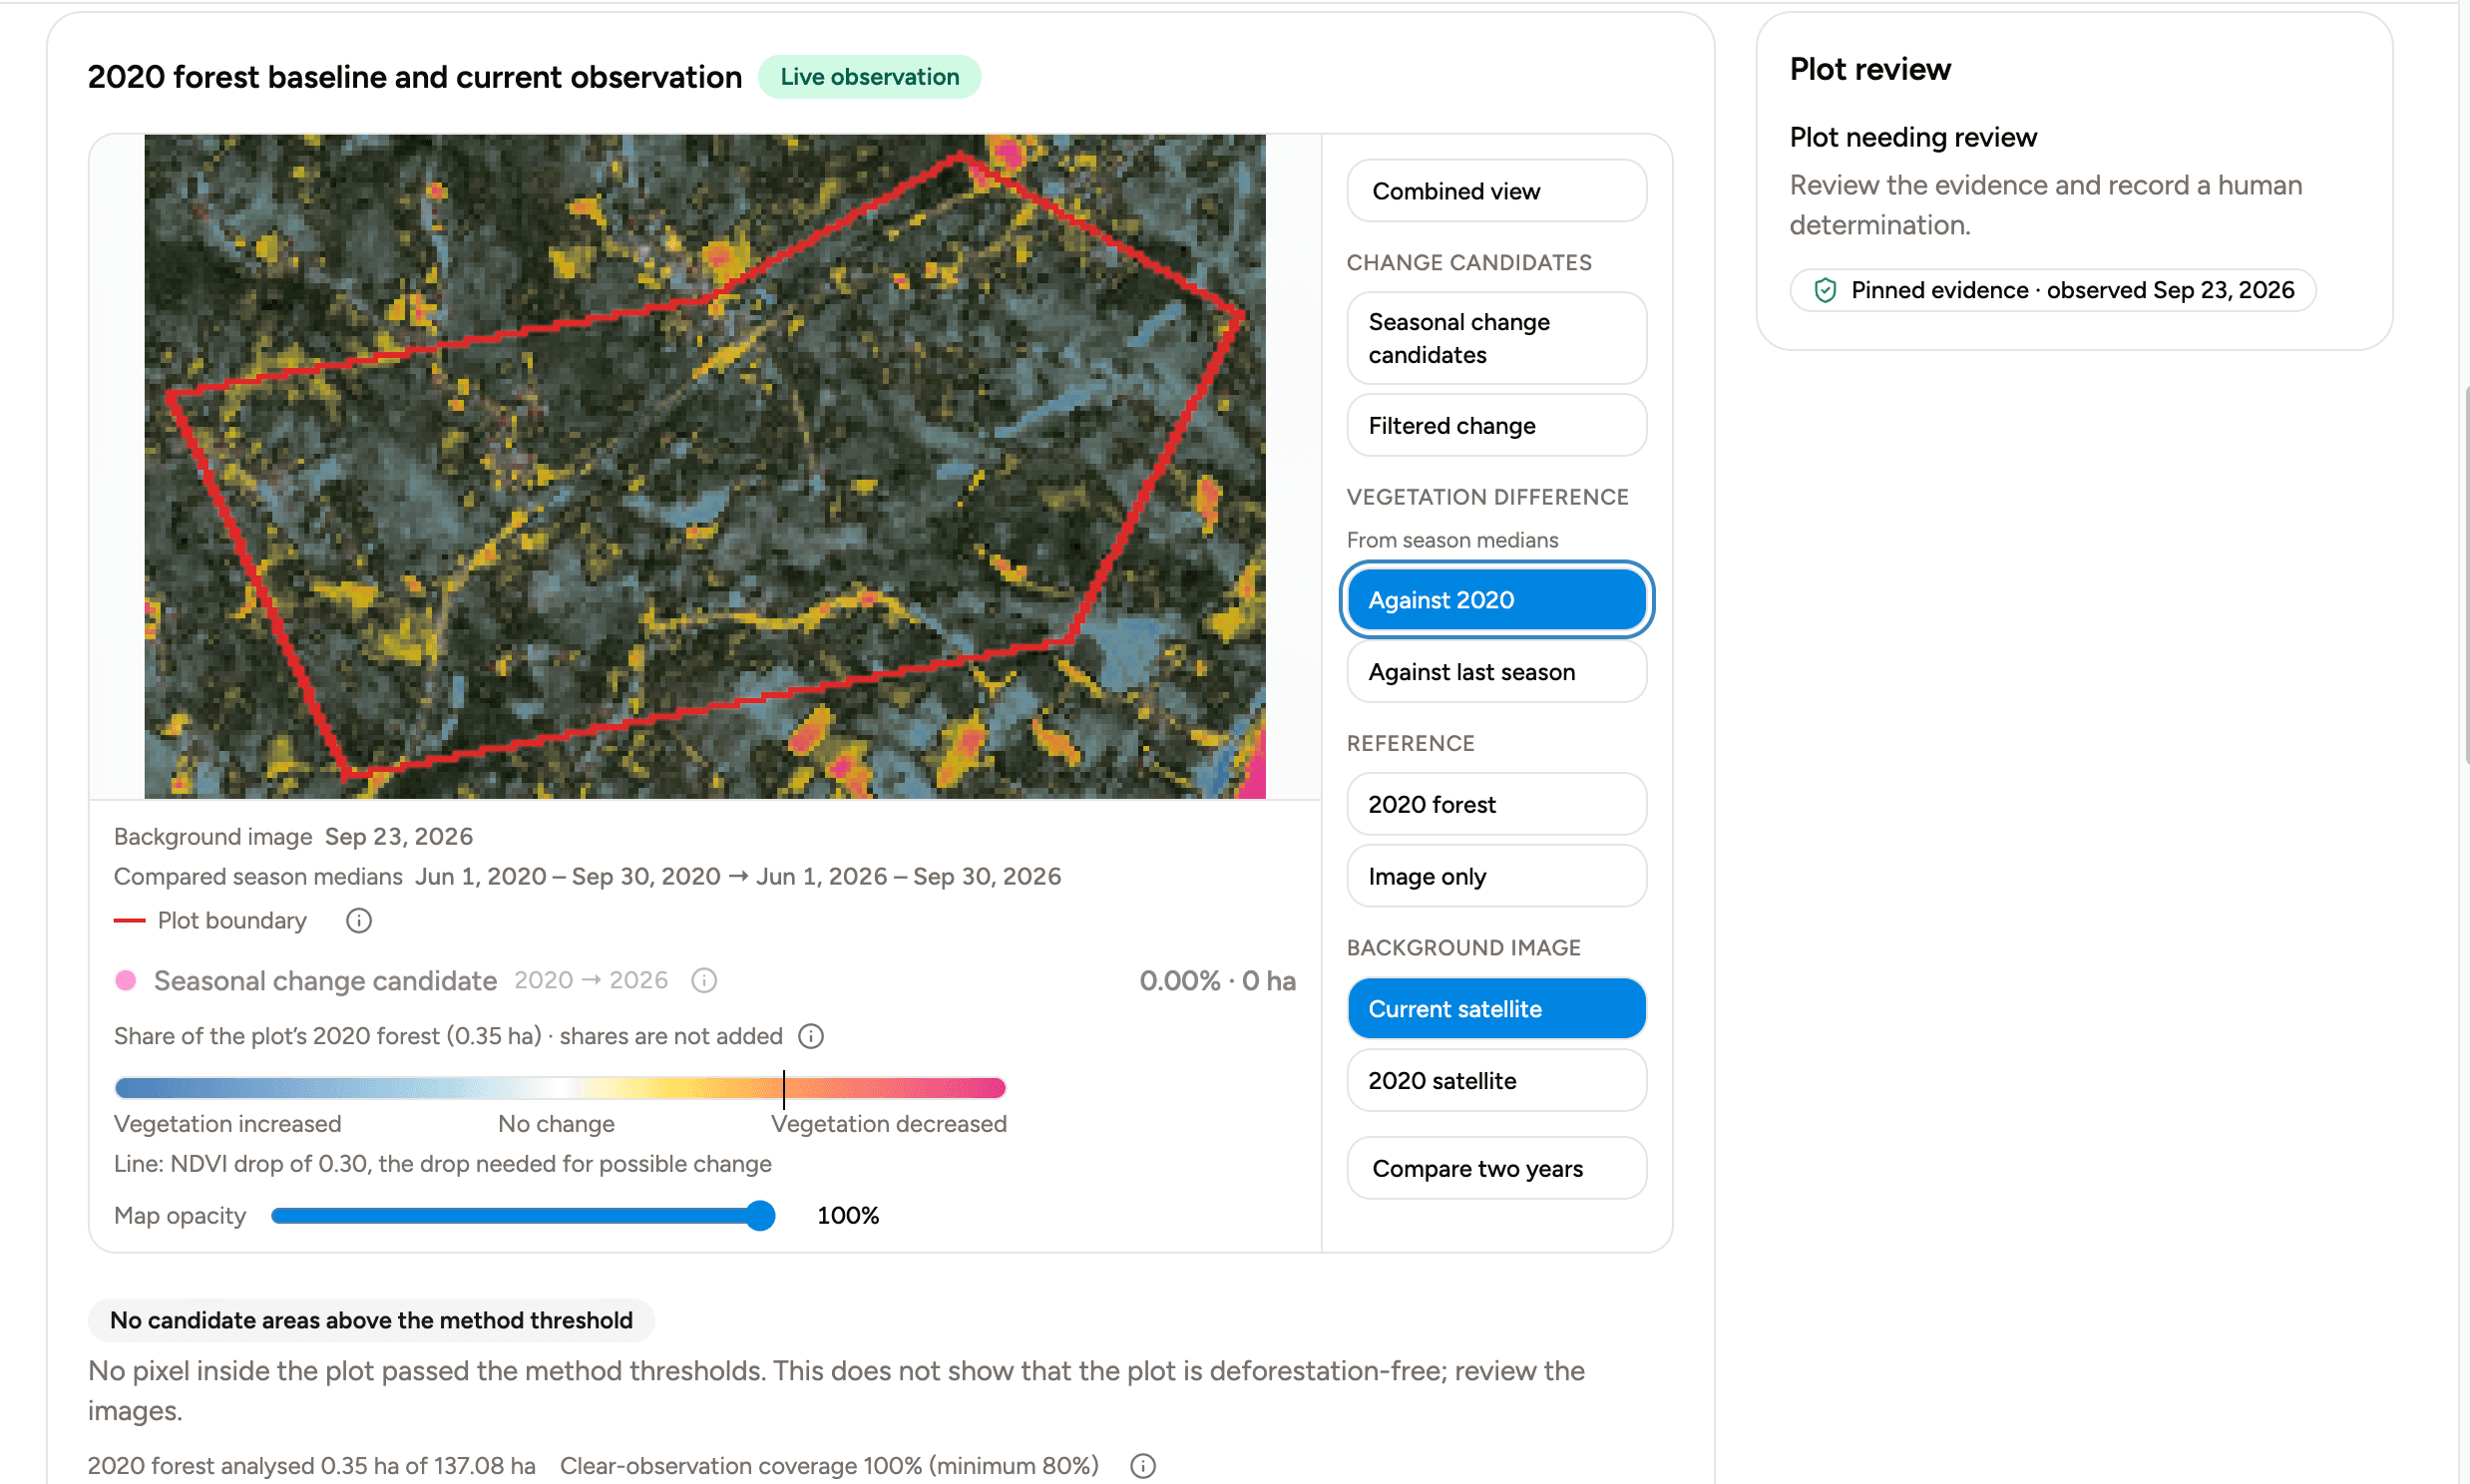Viewport: 2470px width, 1484px height.
Task: Choose Current satellite background image
Action: 1496,1008
